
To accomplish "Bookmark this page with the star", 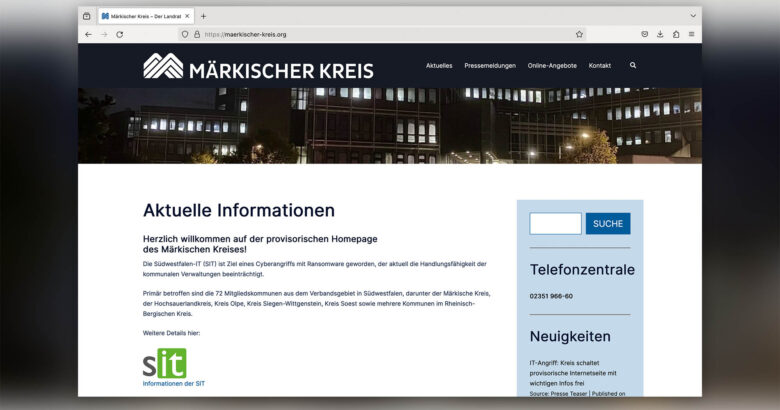I will coord(579,34).
